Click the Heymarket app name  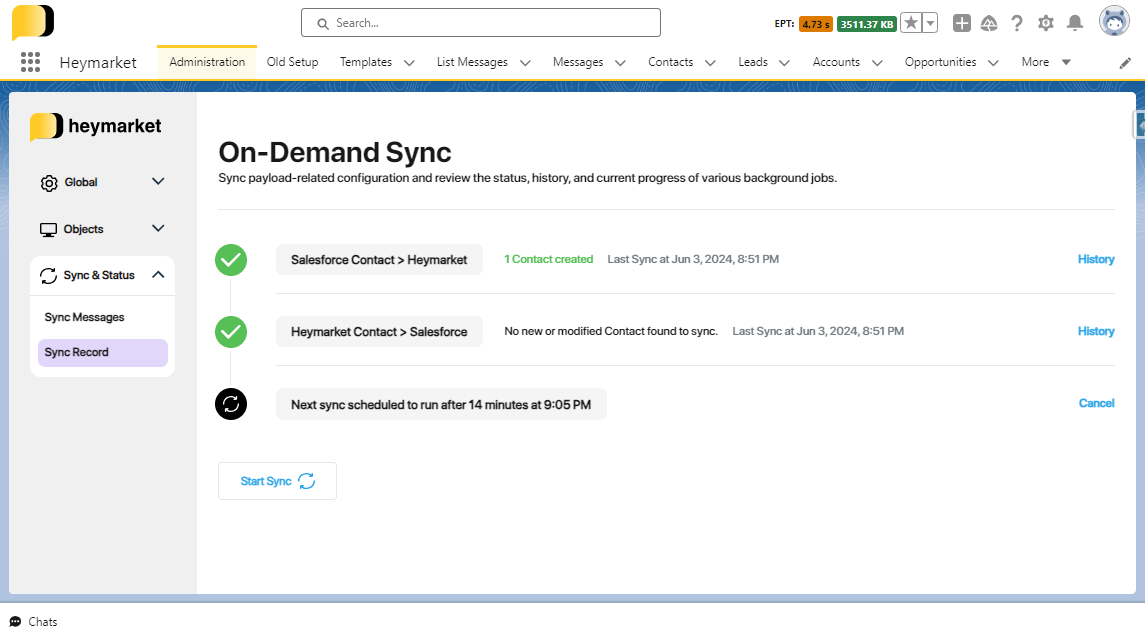(x=98, y=63)
